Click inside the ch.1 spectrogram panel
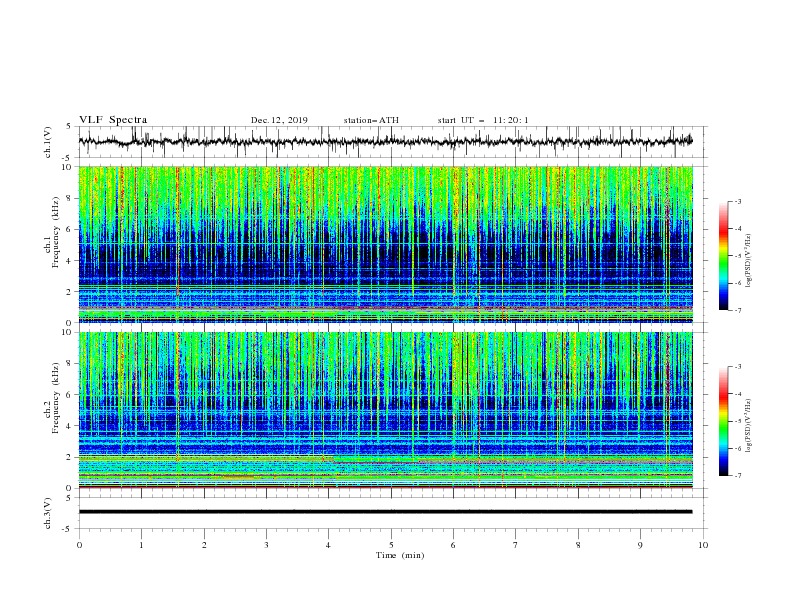 385,244
